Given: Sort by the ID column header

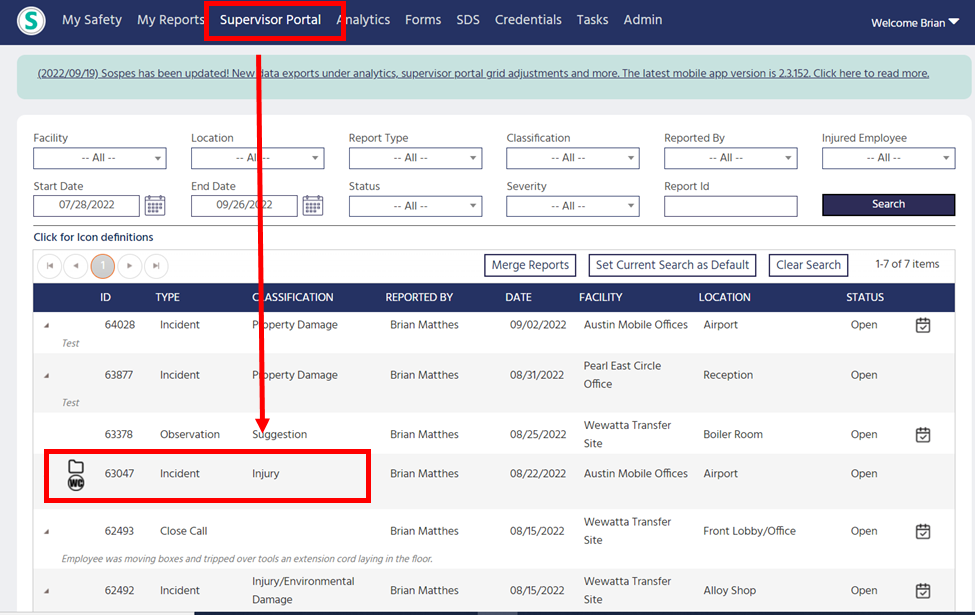Looking at the screenshot, I should (x=105, y=297).
